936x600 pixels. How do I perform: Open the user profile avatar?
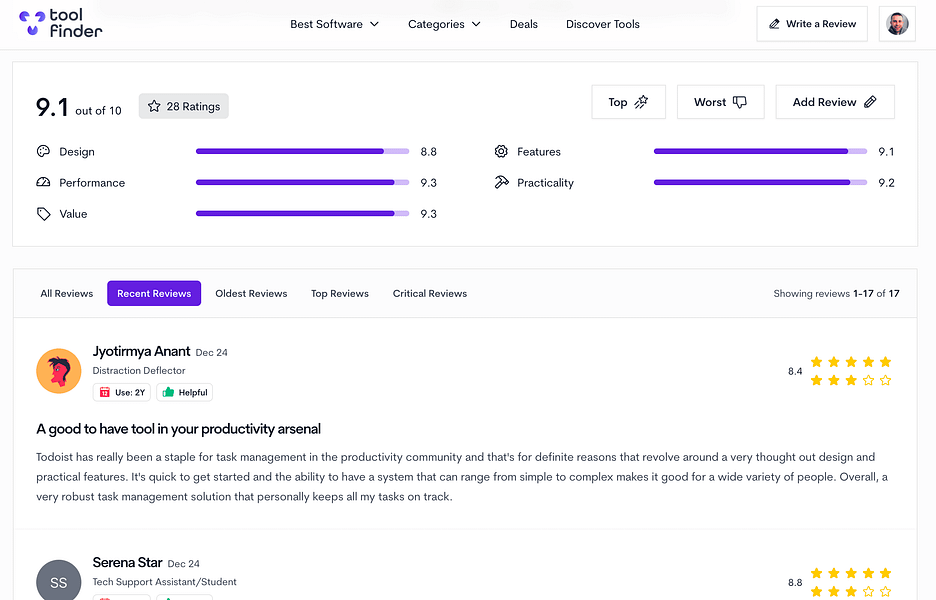pyautogui.click(x=897, y=24)
